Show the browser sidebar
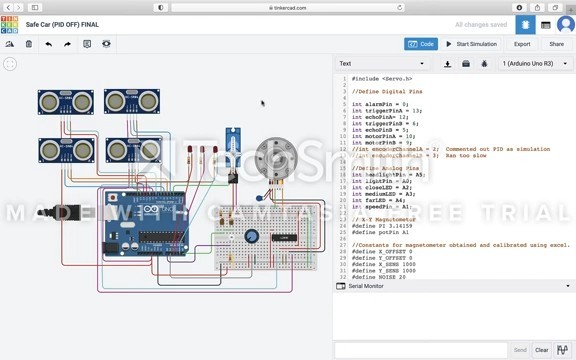Viewport: 576px width, 360px height. pos(35,7)
